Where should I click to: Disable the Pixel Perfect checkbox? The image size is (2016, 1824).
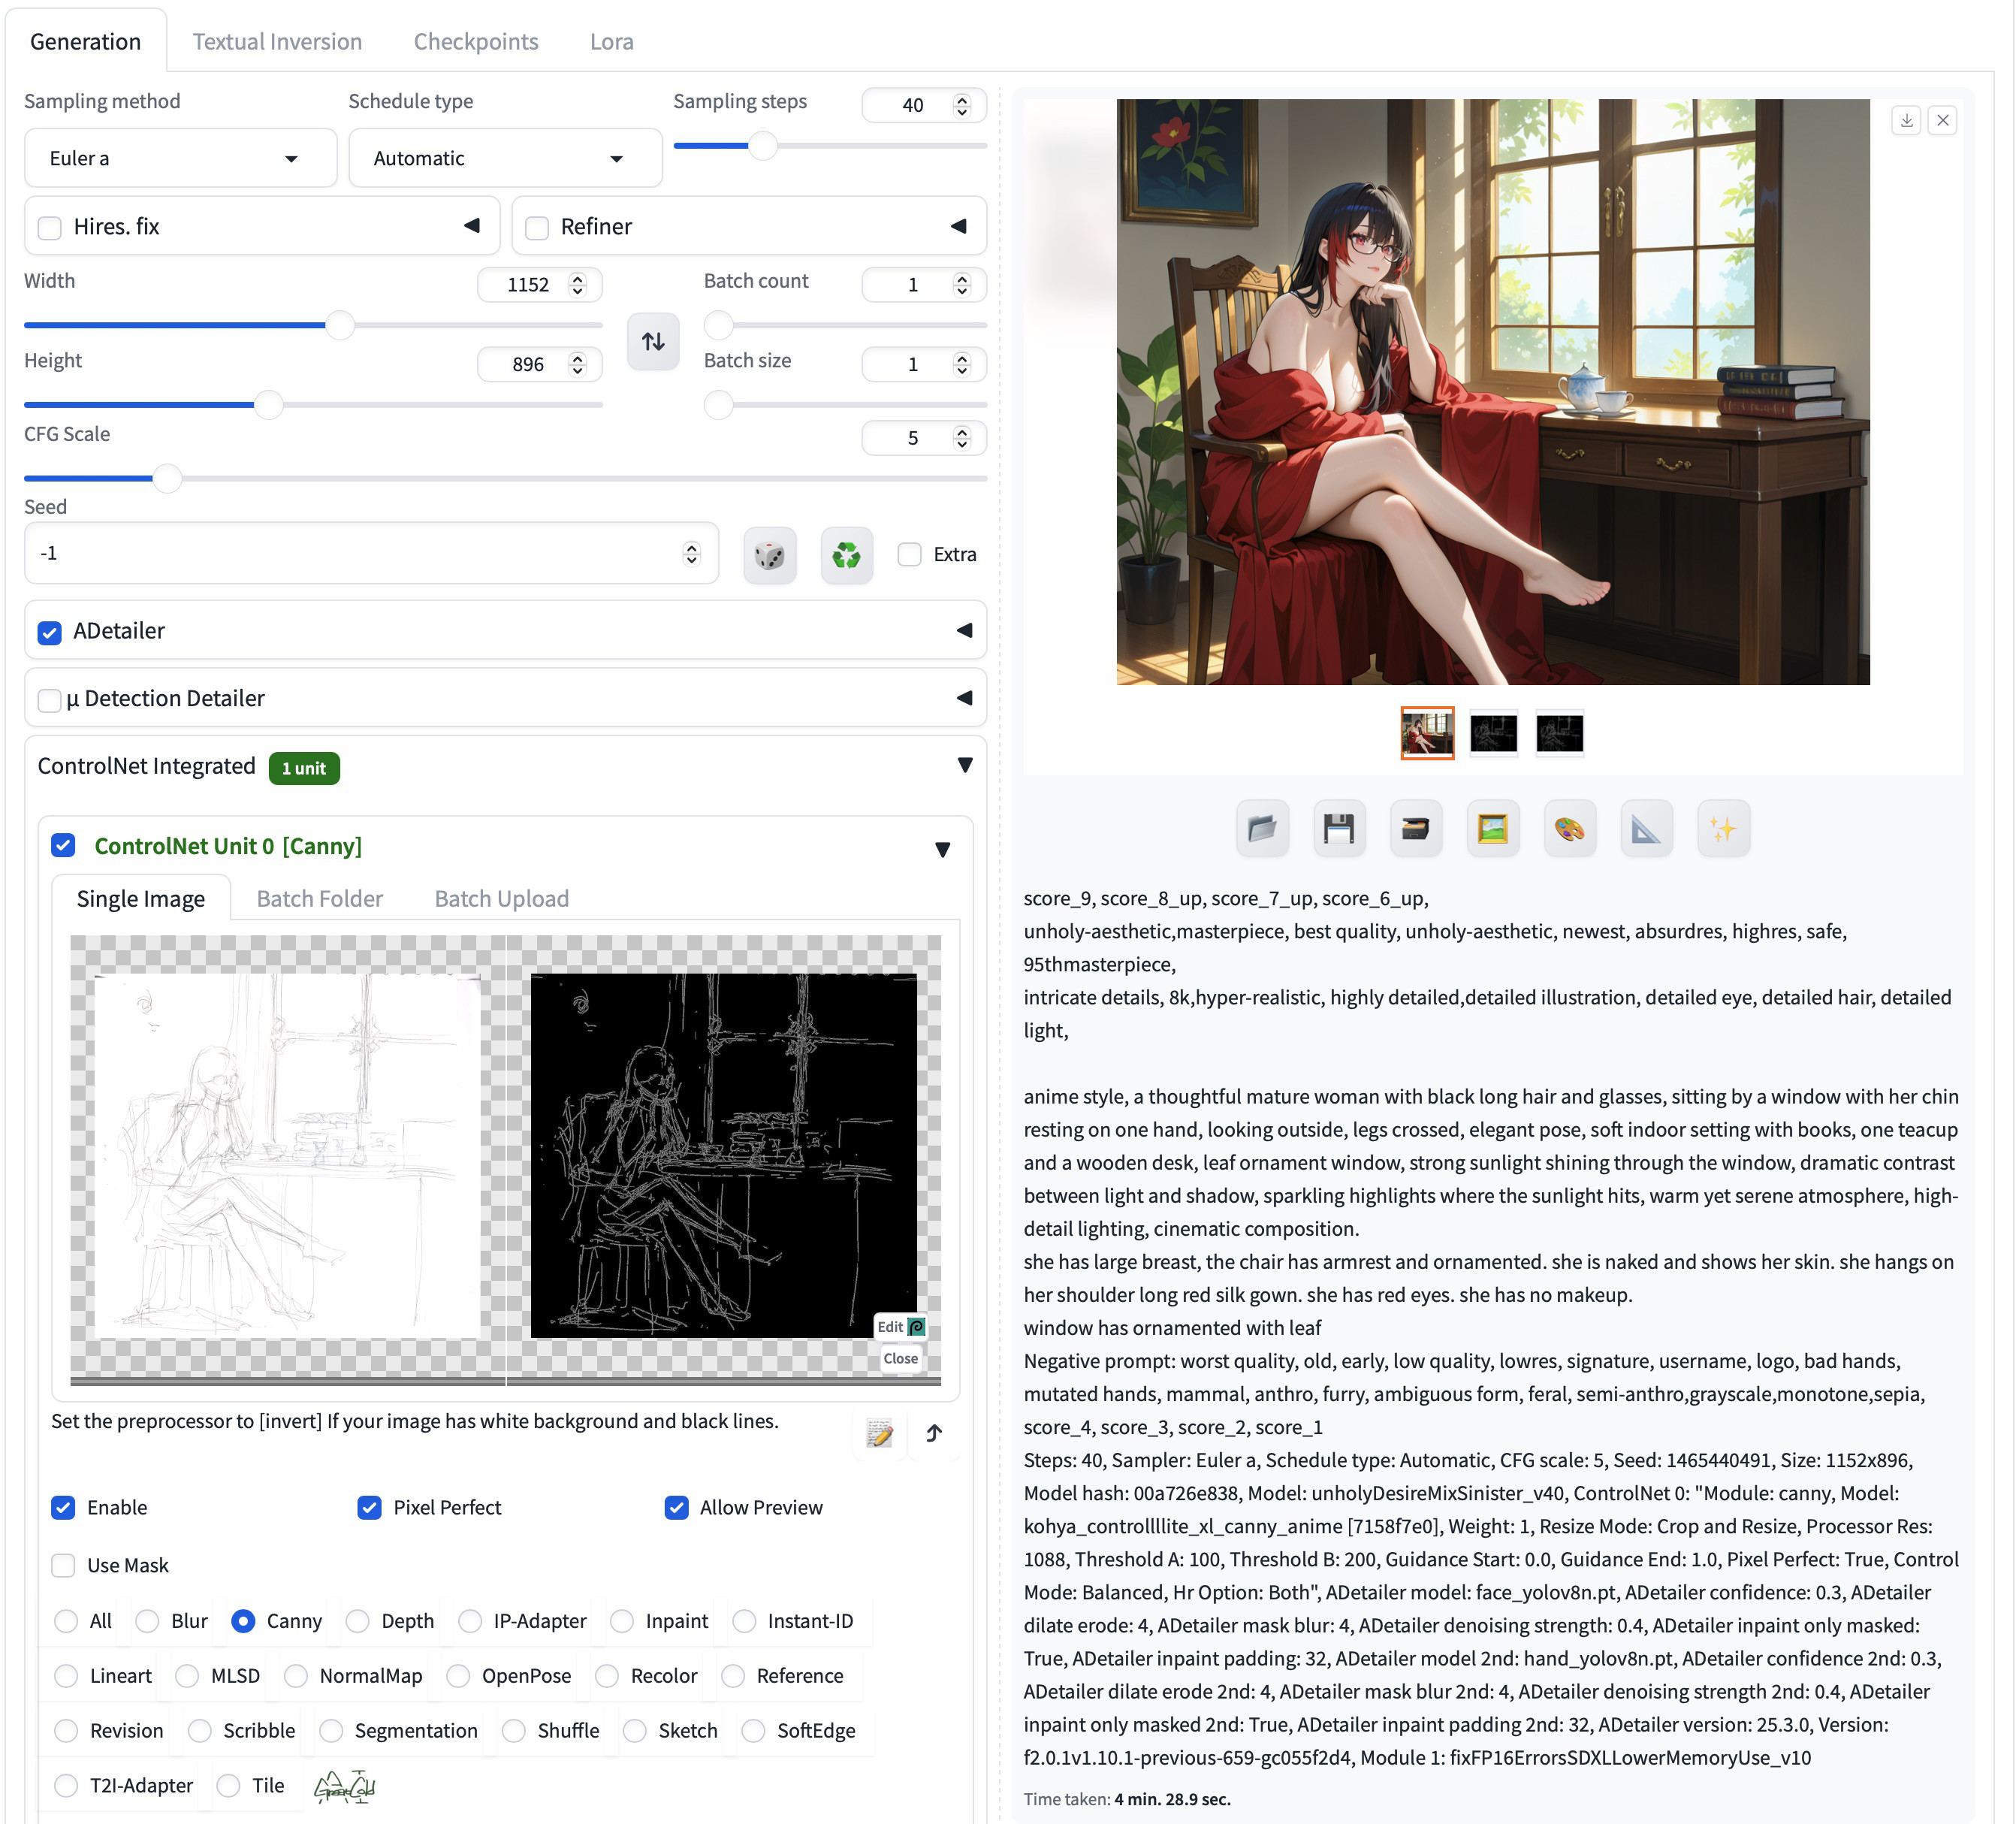[369, 1507]
